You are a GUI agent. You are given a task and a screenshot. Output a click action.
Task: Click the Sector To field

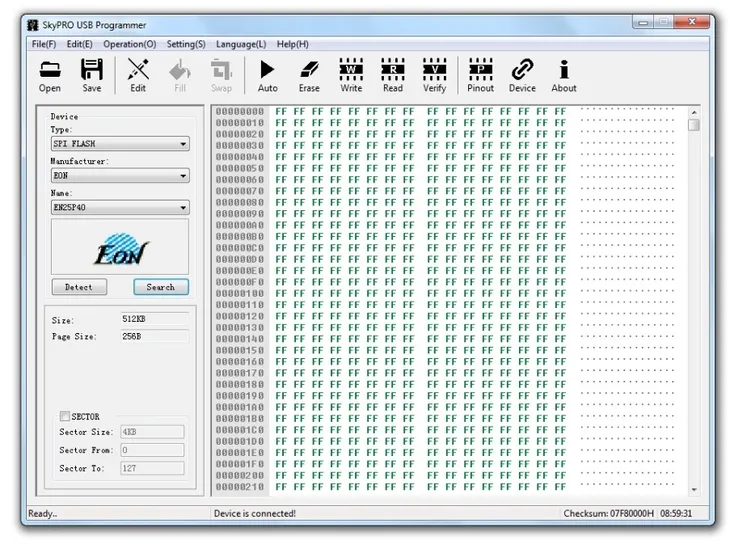pyautogui.click(x=152, y=468)
